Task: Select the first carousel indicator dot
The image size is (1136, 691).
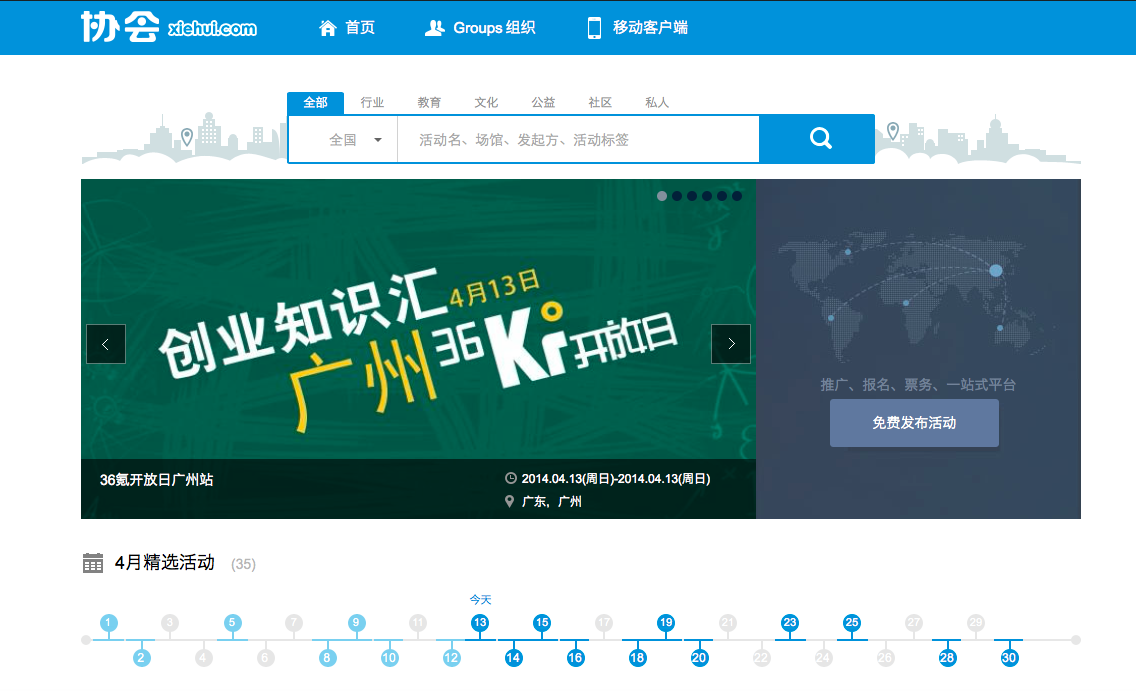Action: (x=661, y=196)
